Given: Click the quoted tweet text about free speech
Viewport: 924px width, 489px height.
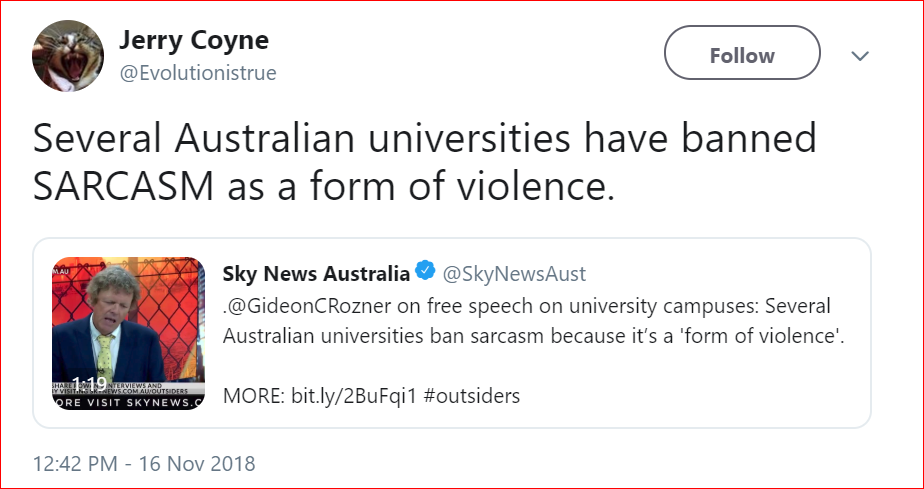Looking at the screenshot, I should coord(533,321).
